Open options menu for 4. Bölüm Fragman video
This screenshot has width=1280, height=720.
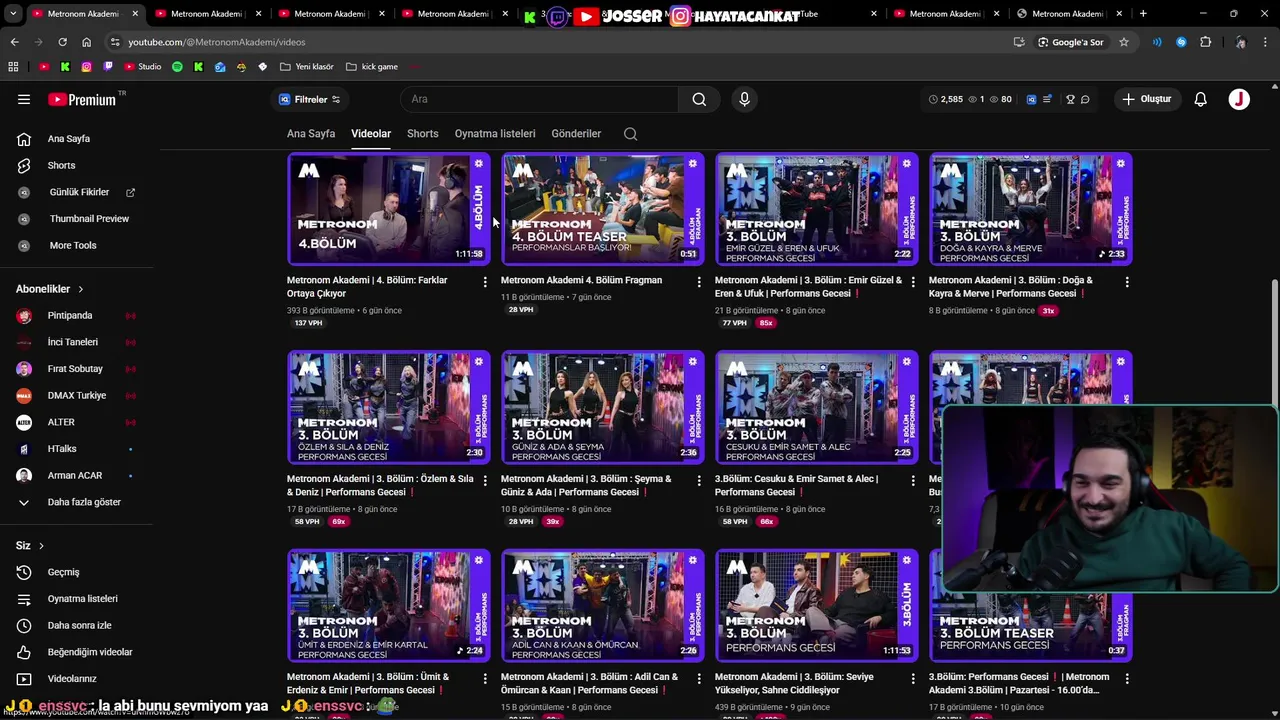tap(699, 282)
